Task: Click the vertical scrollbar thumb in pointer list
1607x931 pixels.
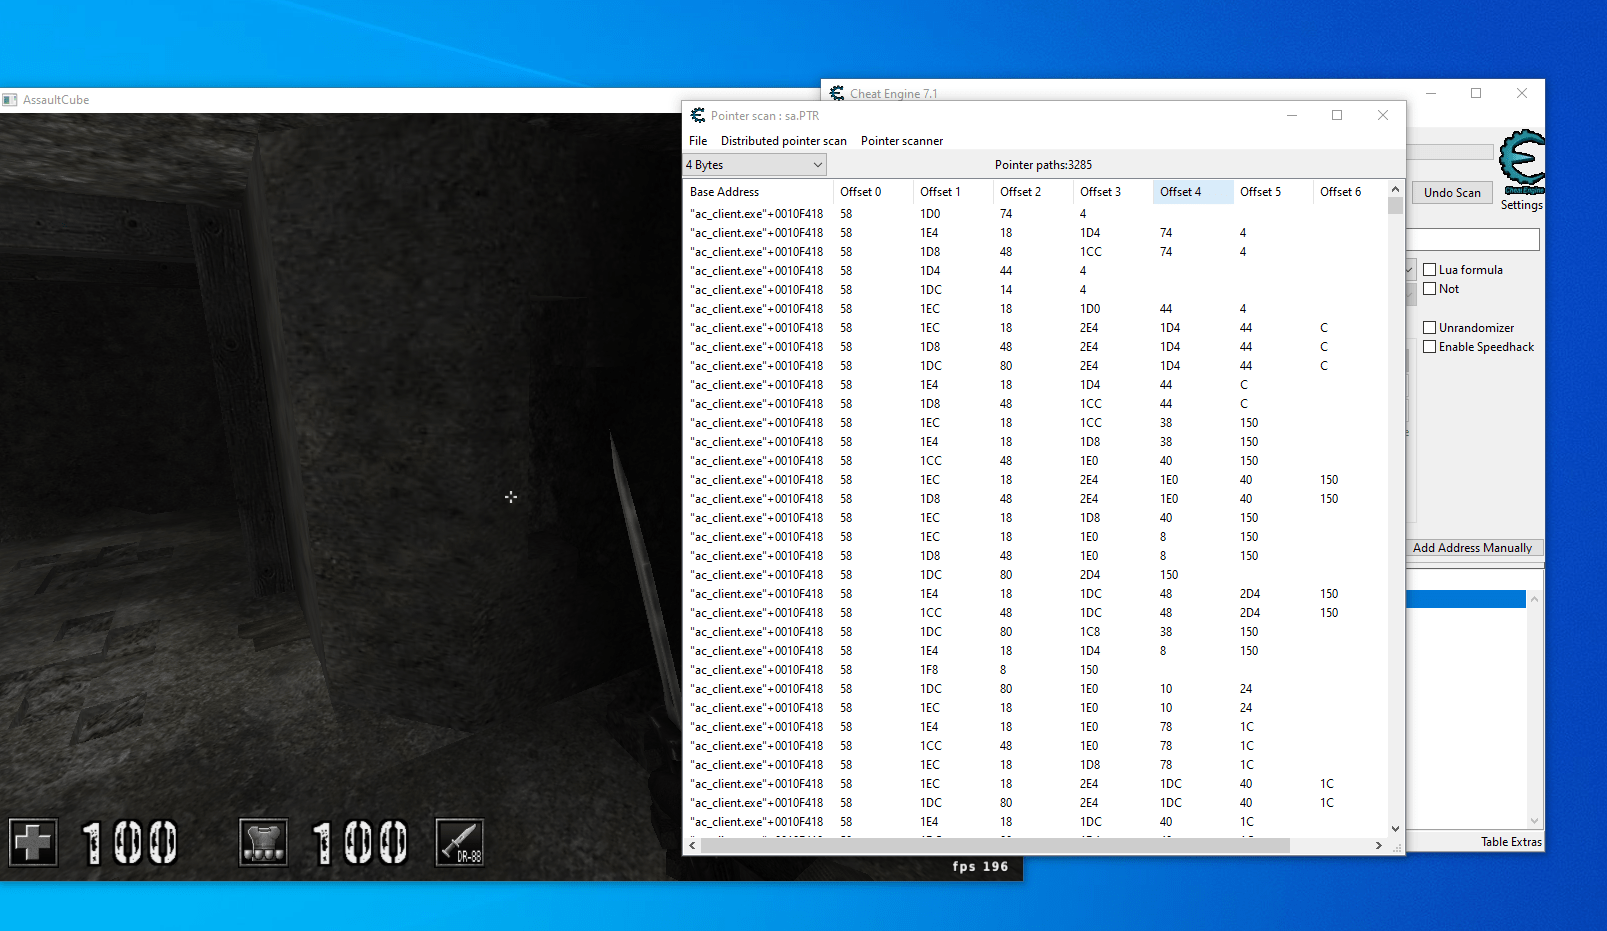Action: (x=1395, y=206)
